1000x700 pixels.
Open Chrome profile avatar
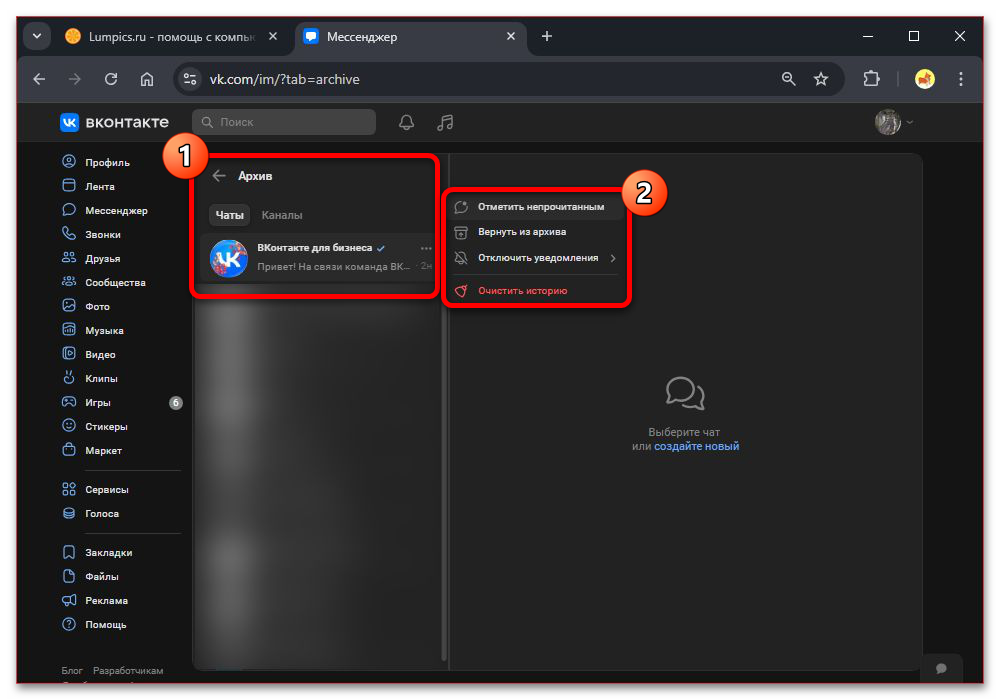coord(925,79)
